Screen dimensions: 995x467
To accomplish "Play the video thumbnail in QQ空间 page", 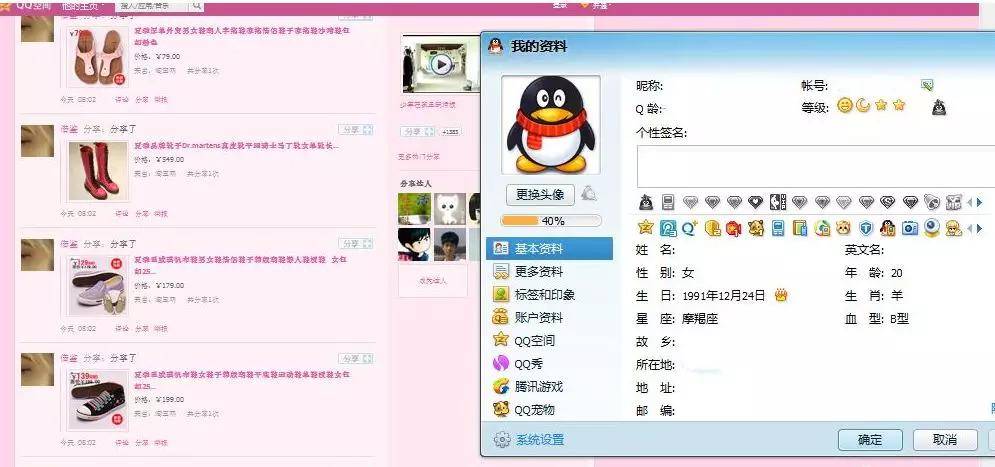I will [x=441, y=64].
